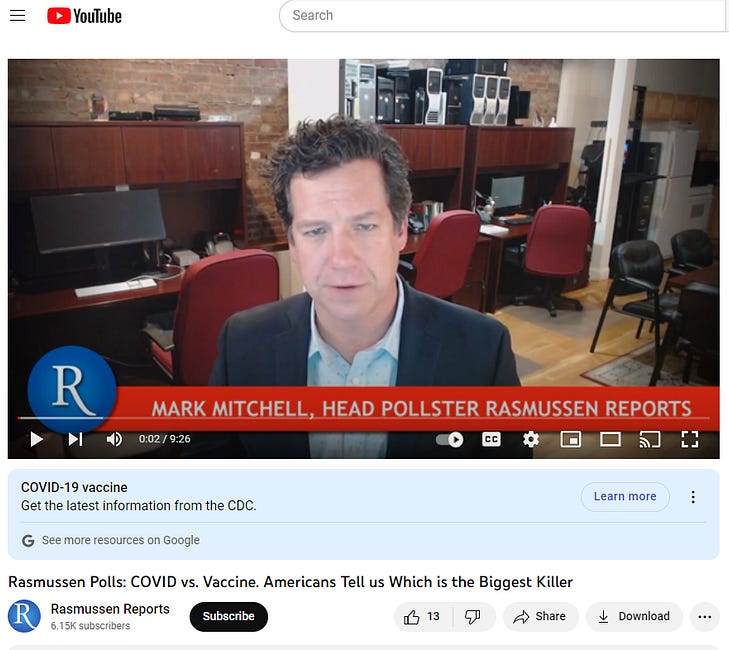Activate miniplayer mode
Screen dimensions: 729x650
[570, 439]
